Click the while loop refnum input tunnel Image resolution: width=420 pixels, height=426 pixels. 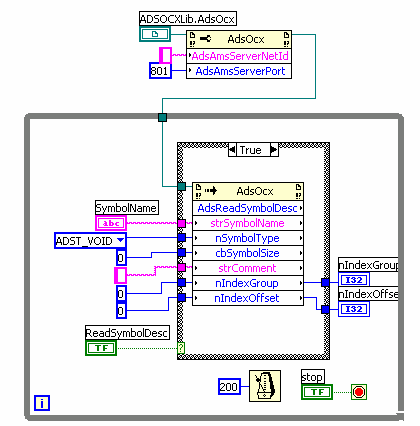point(162,117)
